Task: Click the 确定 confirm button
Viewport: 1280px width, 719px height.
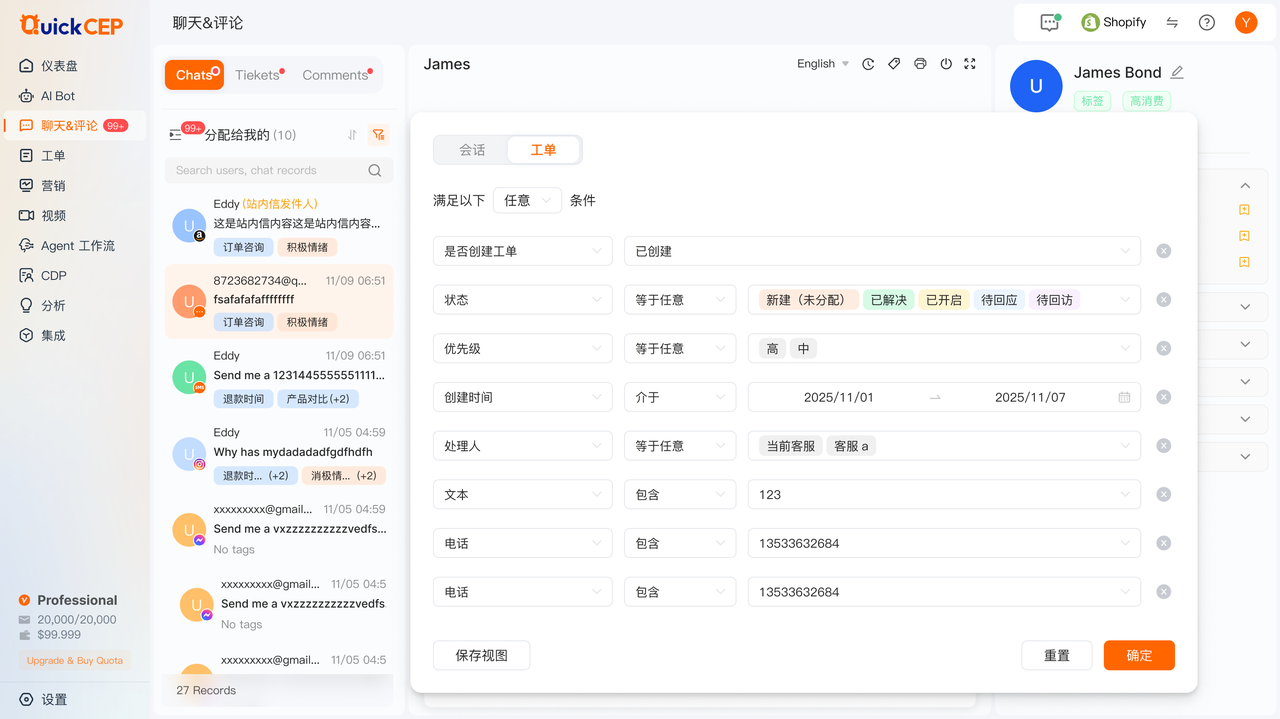Action: (1139, 655)
